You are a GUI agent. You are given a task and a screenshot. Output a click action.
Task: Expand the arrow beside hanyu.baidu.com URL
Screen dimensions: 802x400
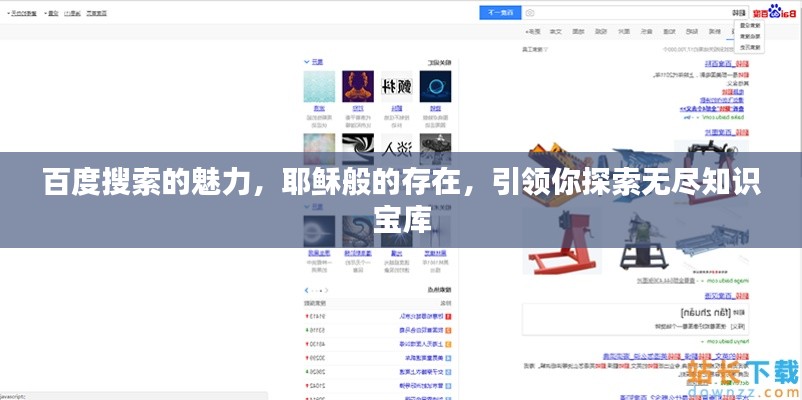tap(703, 341)
